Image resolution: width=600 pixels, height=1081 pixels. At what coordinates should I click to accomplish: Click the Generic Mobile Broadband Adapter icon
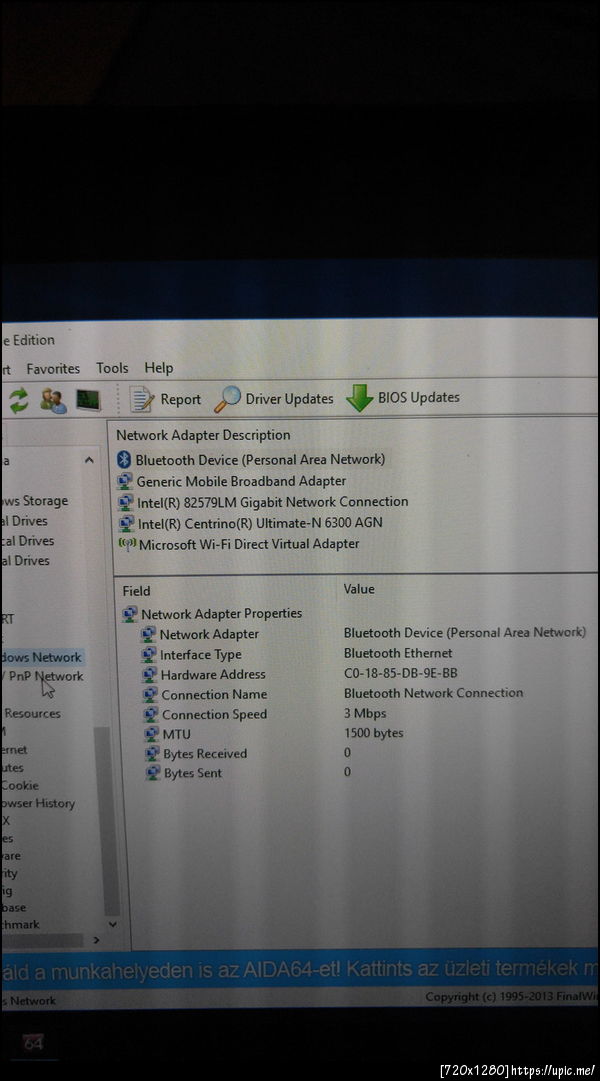[125, 481]
